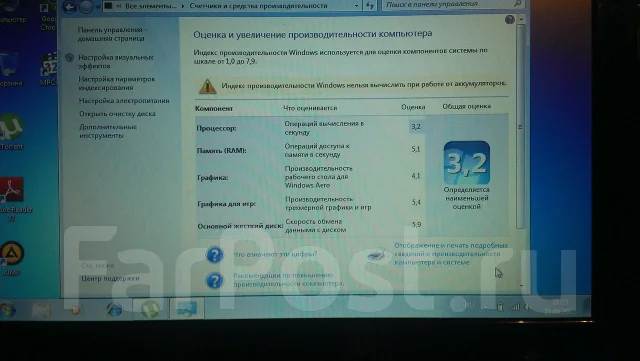Open 'Настройка визуальных эффектов'
640x361 pixels.
point(116,62)
